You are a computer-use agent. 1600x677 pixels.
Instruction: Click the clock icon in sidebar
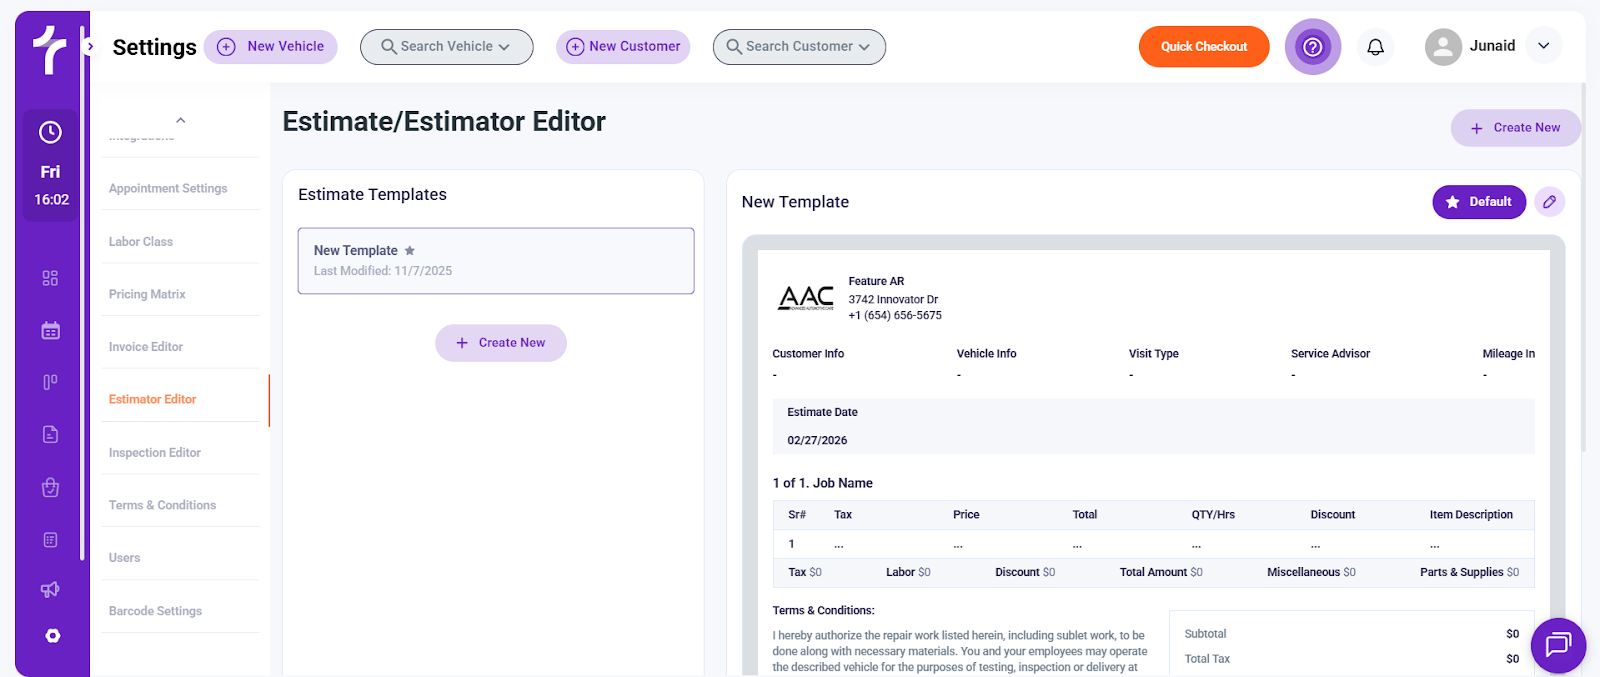pos(51,133)
